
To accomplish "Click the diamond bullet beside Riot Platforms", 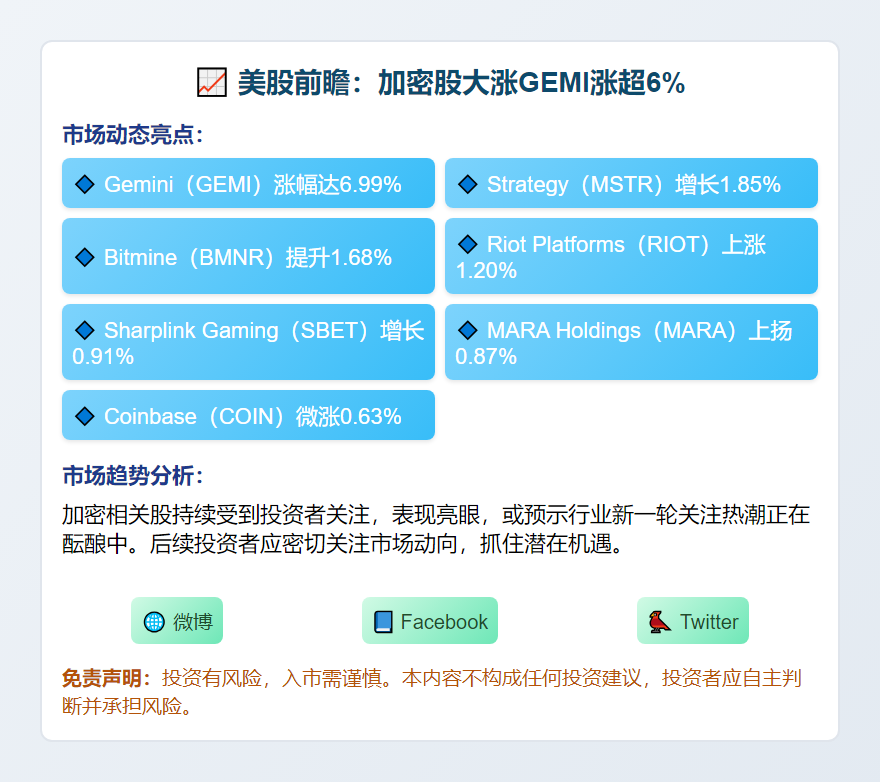I will click(468, 244).
